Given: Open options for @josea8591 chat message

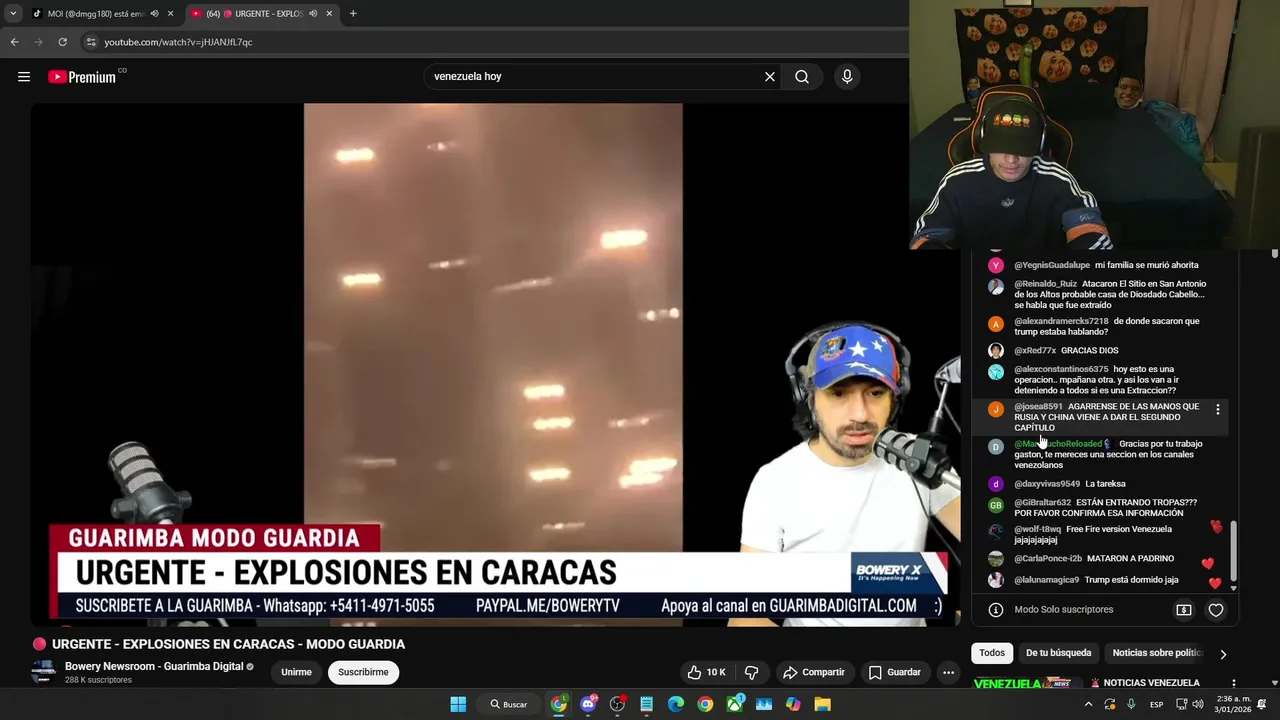Looking at the screenshot, I should (x=1217, y=410).
